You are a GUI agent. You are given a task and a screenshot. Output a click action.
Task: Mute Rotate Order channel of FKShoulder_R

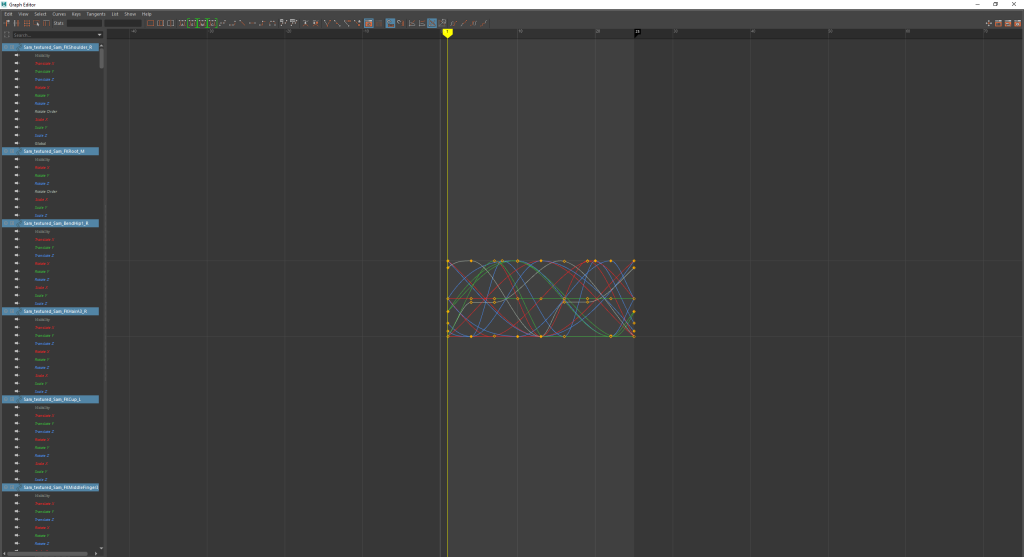[17, 111]
